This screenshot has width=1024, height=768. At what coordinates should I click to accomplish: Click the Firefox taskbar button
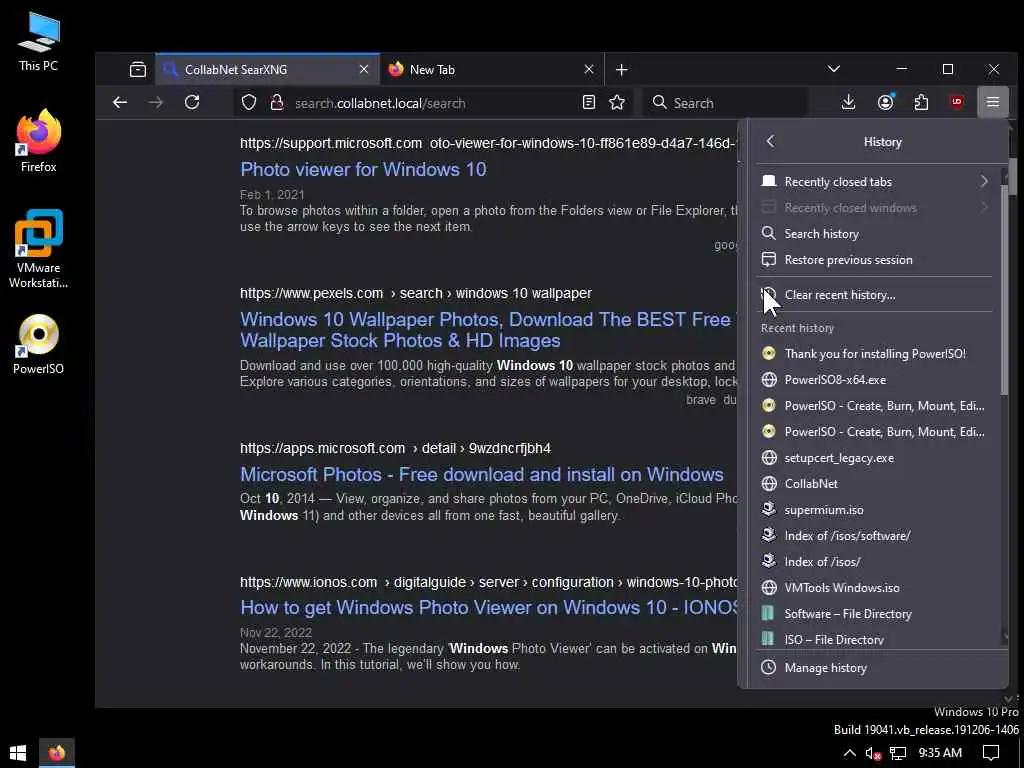[57, 752]
